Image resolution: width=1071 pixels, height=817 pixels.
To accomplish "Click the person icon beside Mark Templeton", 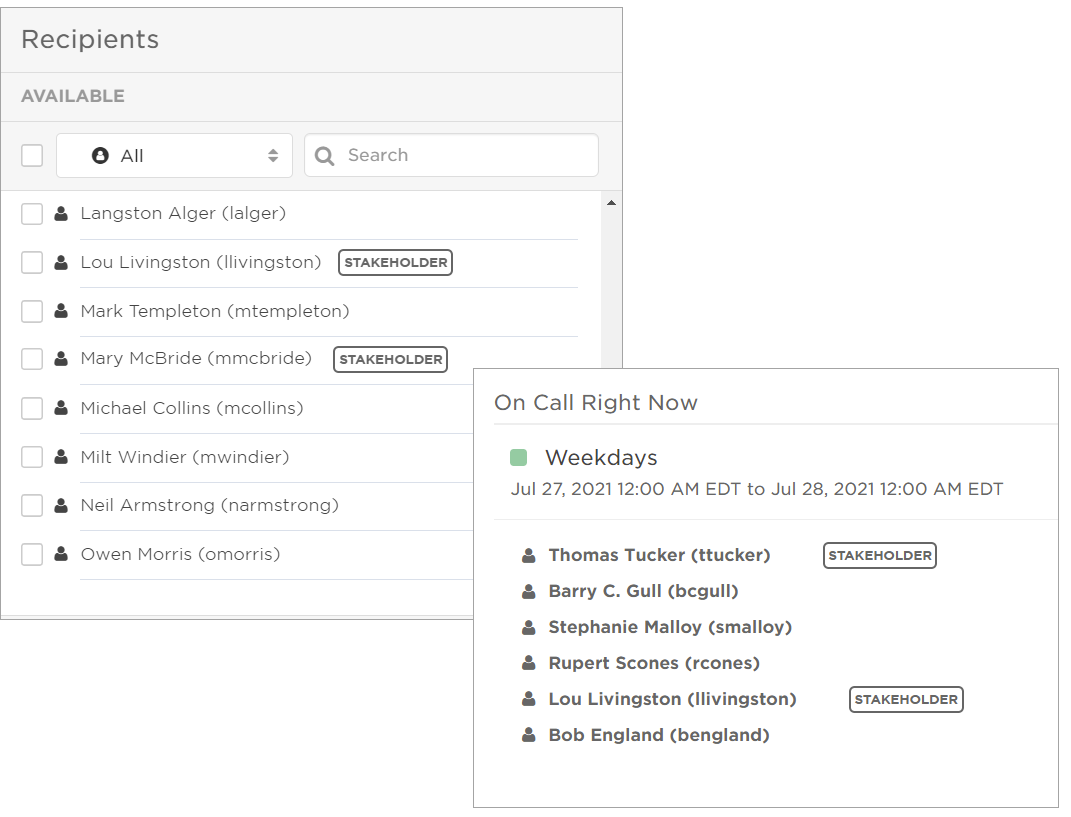I will [61, 311].
